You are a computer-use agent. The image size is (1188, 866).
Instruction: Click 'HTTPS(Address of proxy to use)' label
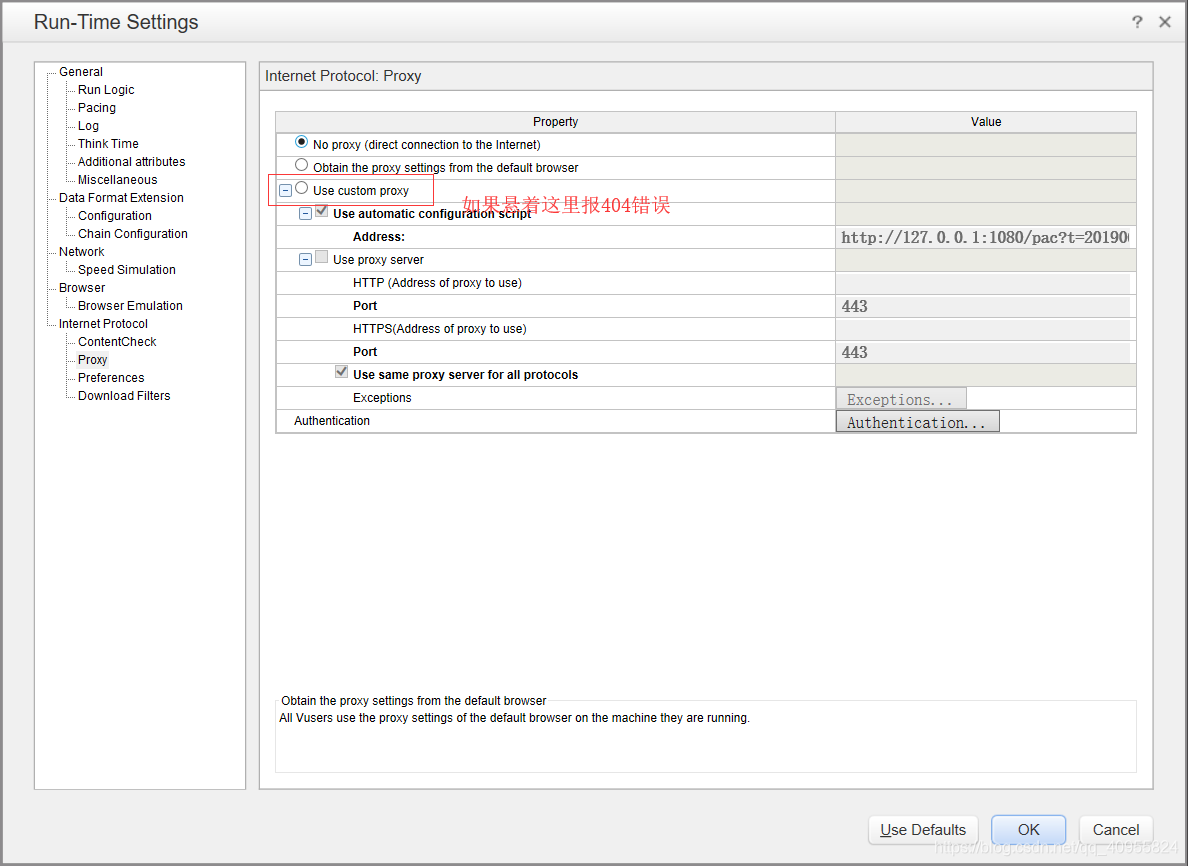439,329
